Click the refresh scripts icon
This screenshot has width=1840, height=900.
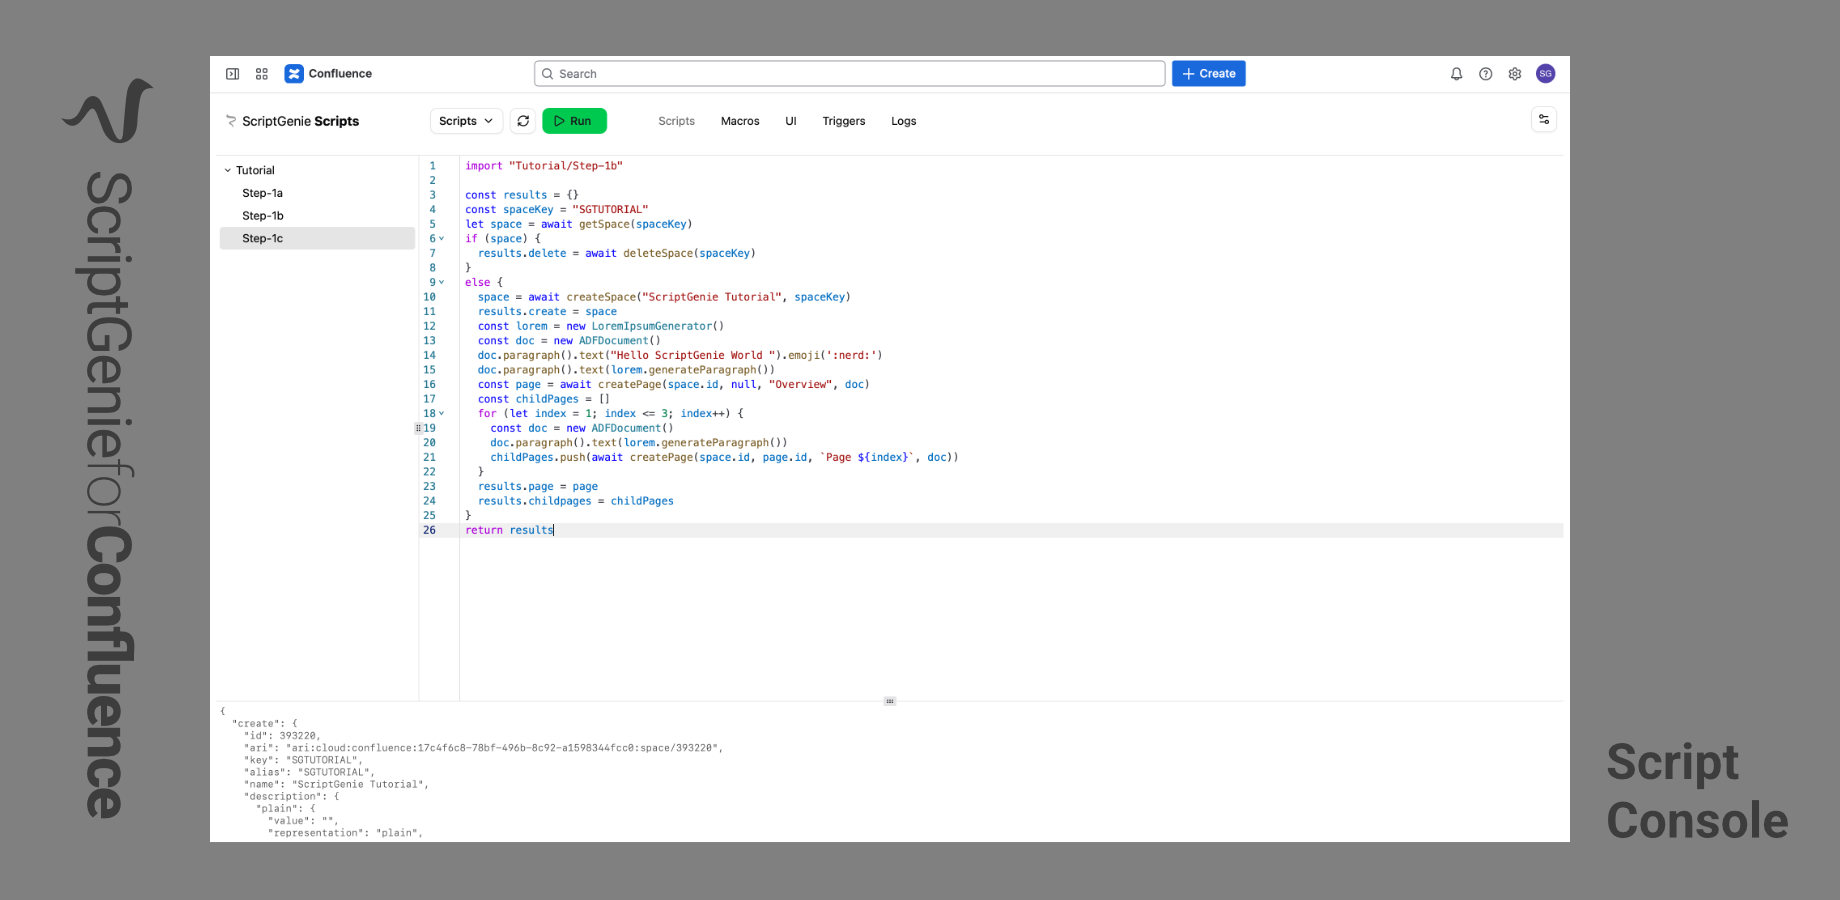pyautogui.click(x=523, y=121)
